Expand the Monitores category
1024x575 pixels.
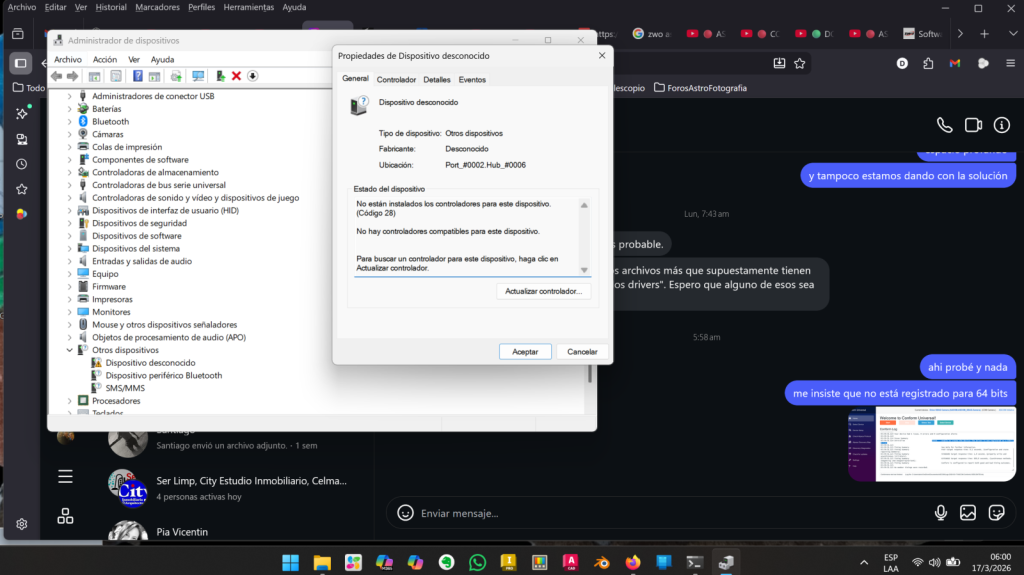(69, 312)
